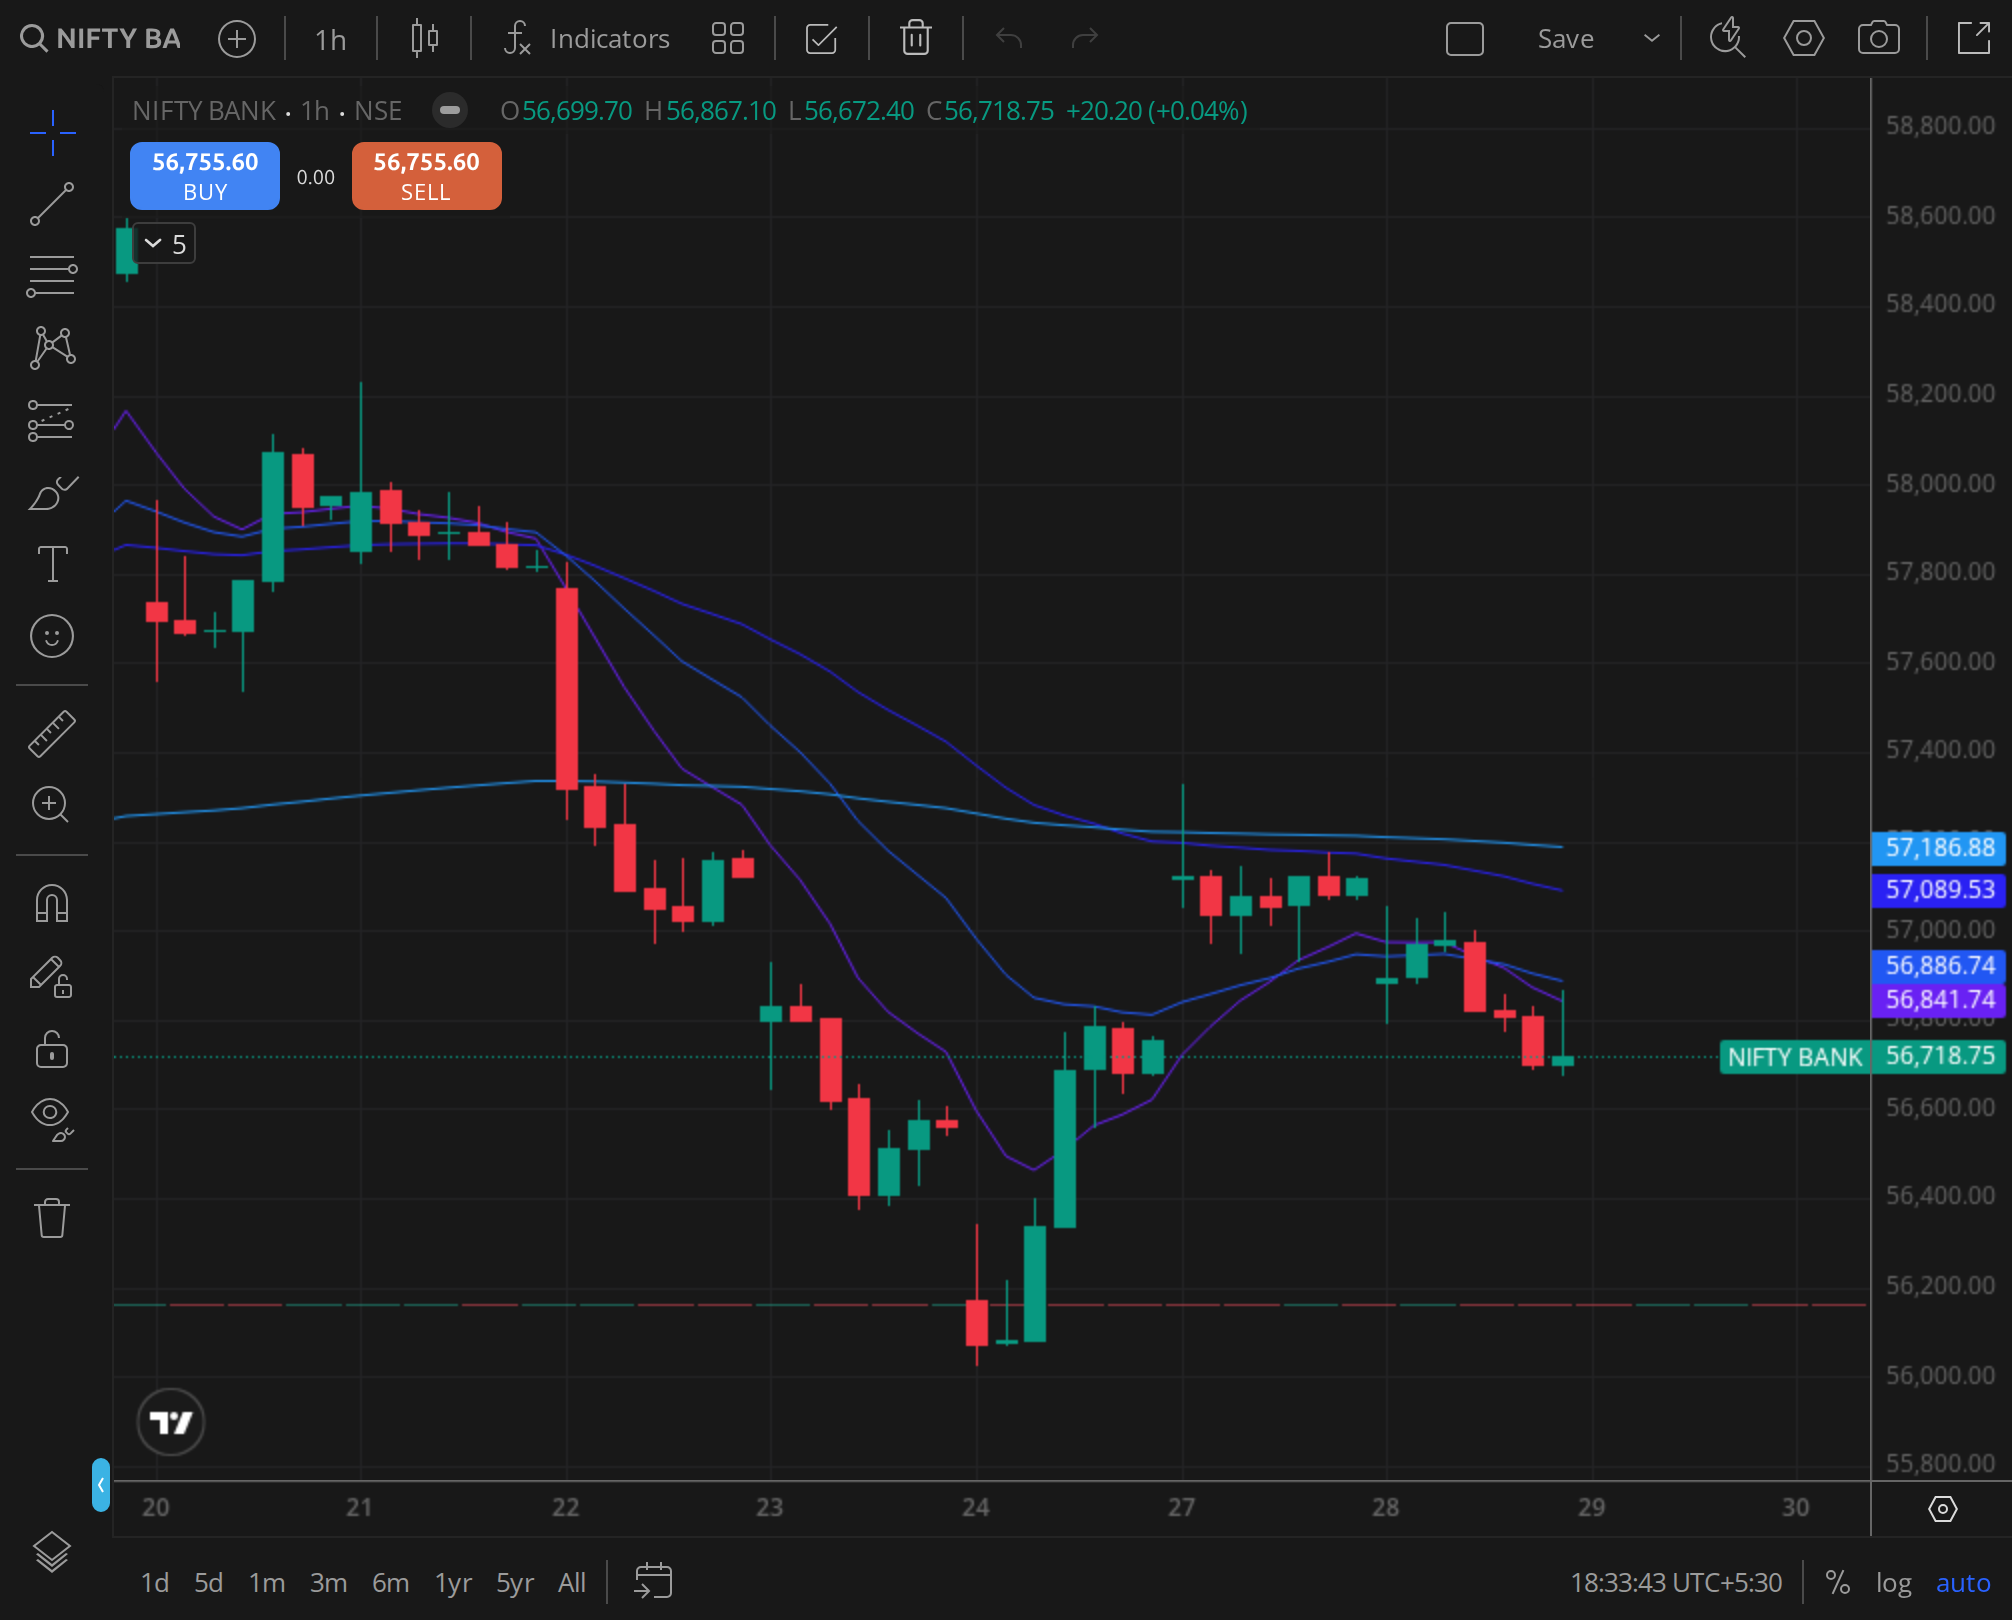Viewport: 2012px width, 1620px height.
Task: Click the 57,089.53 indicator value label
Action: (1939, 889)
